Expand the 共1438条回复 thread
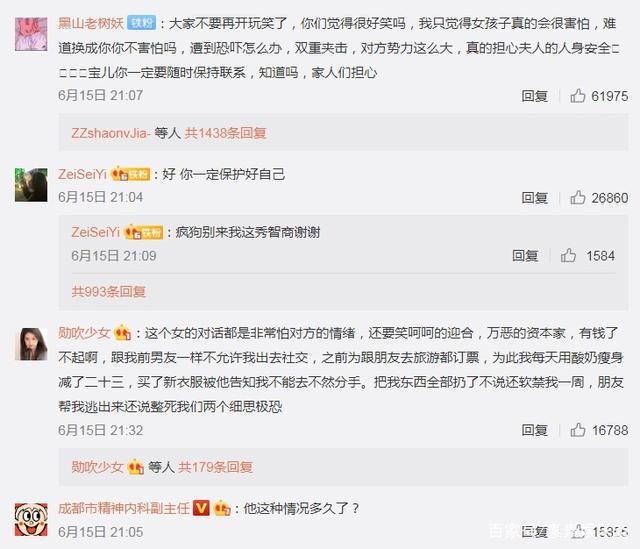Screen dimensions: 640x549 225,133
